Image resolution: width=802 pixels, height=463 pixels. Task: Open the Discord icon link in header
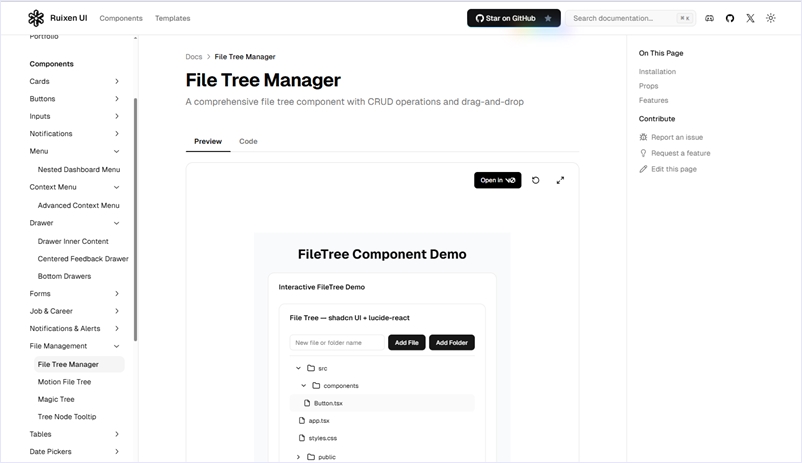pos(710,18)
